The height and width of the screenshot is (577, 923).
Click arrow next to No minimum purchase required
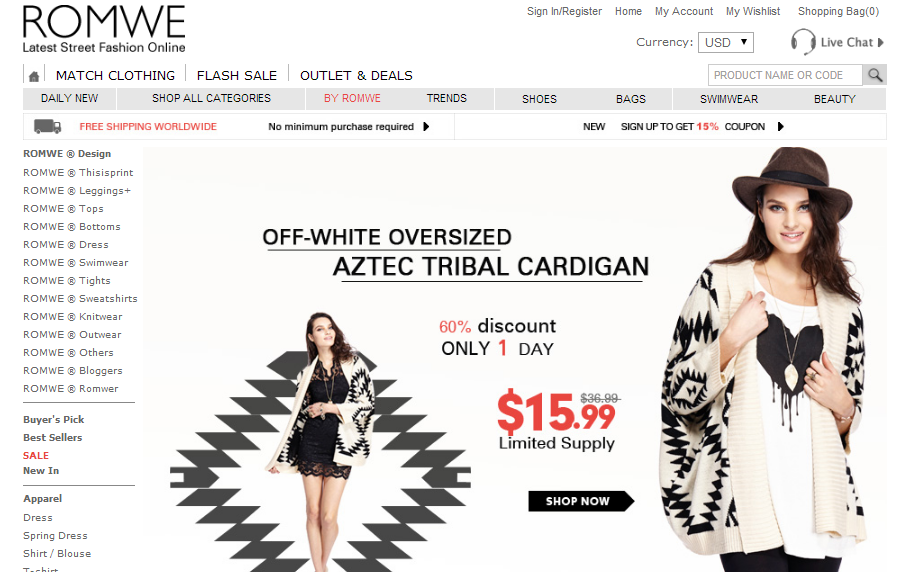(426, 127)
